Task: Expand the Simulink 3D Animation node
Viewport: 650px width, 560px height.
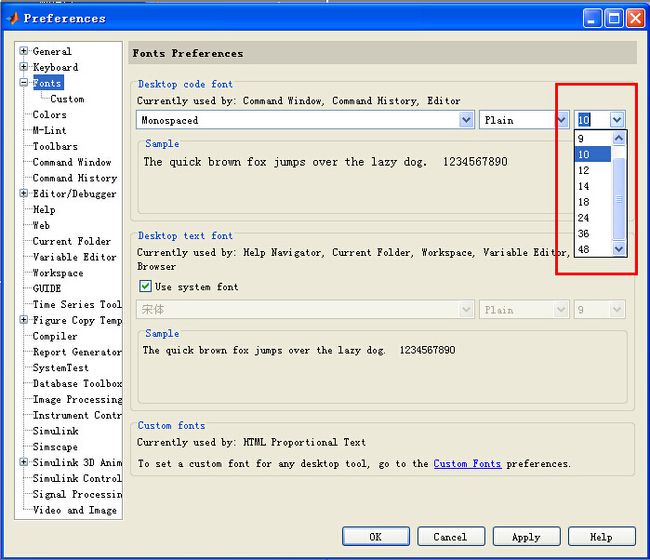Action: point(24,462)
